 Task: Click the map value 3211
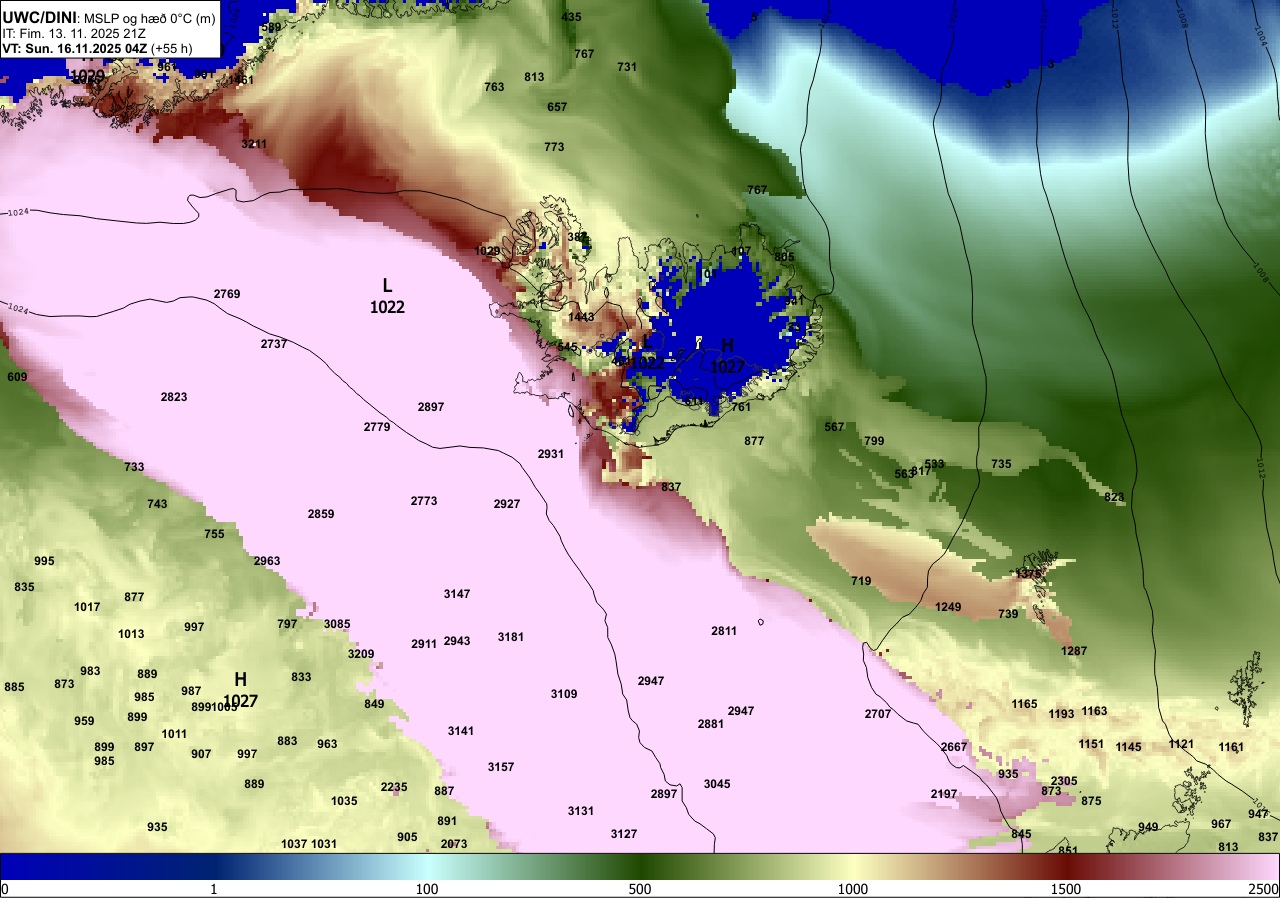point(254,144)
